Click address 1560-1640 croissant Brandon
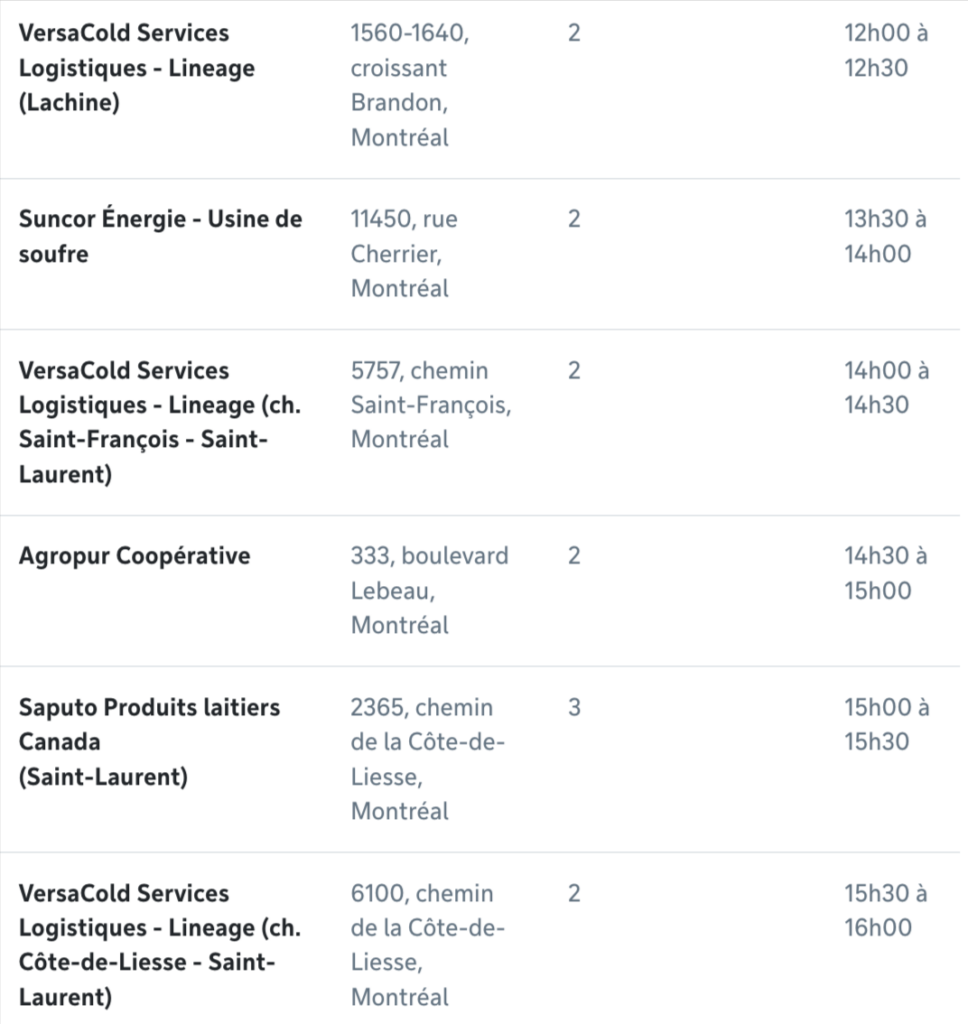The image size is (968, 1024). 410,85
